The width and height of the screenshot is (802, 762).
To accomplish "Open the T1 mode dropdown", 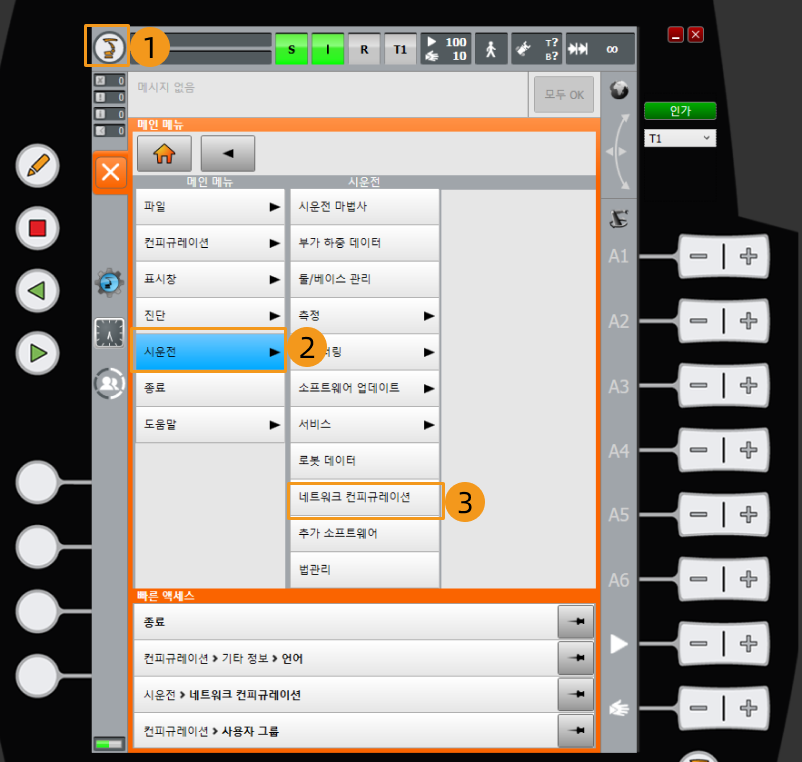I will 680,138.
